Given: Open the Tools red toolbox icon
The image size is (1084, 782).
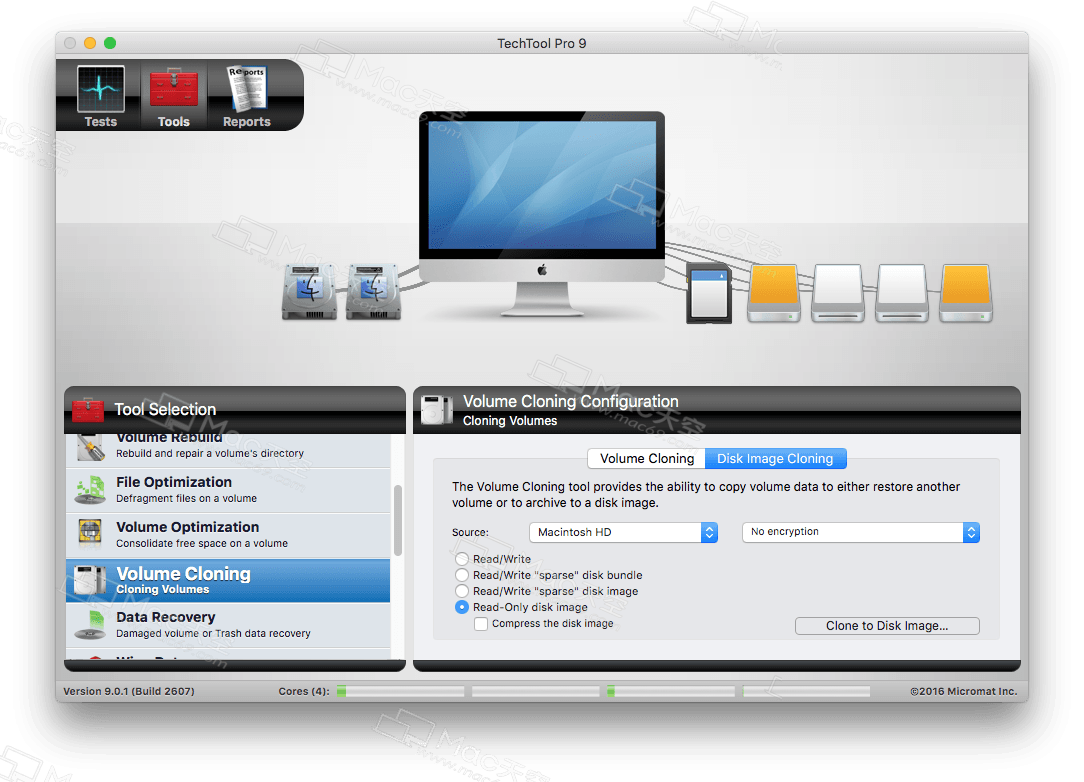Looking at the screenshot, I should point(174,89).
